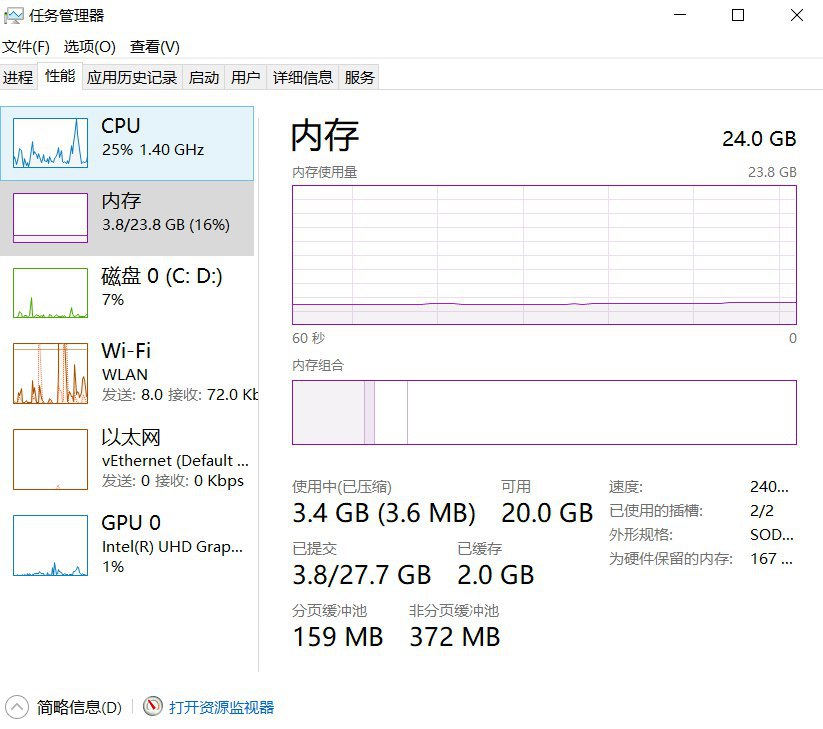Select the GPU 0 graph thumbnail
The height and width of the screenshot is (729, 823).
tap(50, 545)
